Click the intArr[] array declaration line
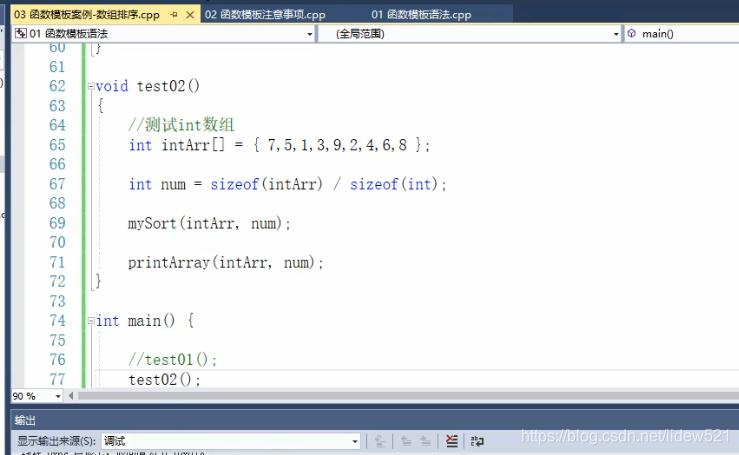This screenshot has width=739, height=455. point(279,145)
